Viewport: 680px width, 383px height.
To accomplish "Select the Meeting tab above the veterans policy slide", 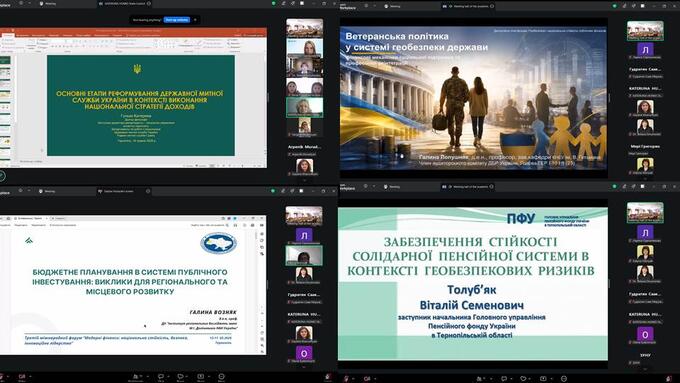I will tap(392, 6).
